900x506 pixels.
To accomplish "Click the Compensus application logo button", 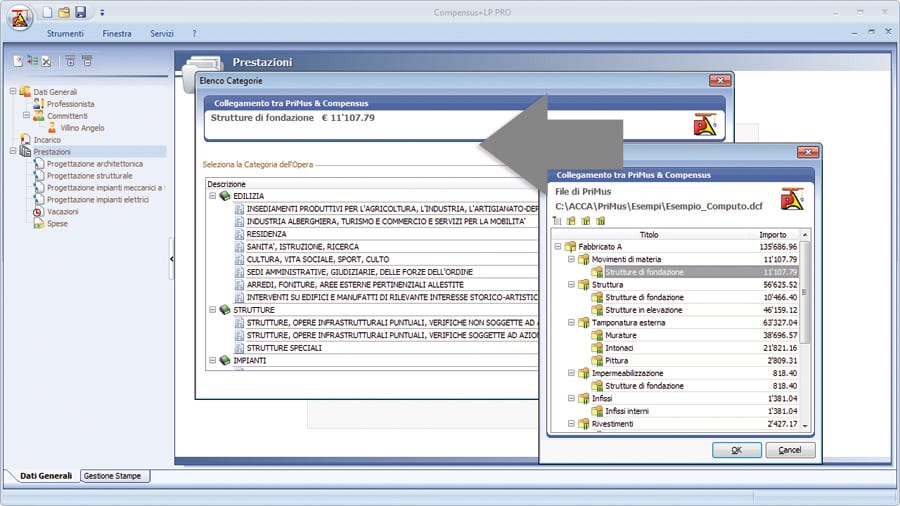I will coord(19,18).
